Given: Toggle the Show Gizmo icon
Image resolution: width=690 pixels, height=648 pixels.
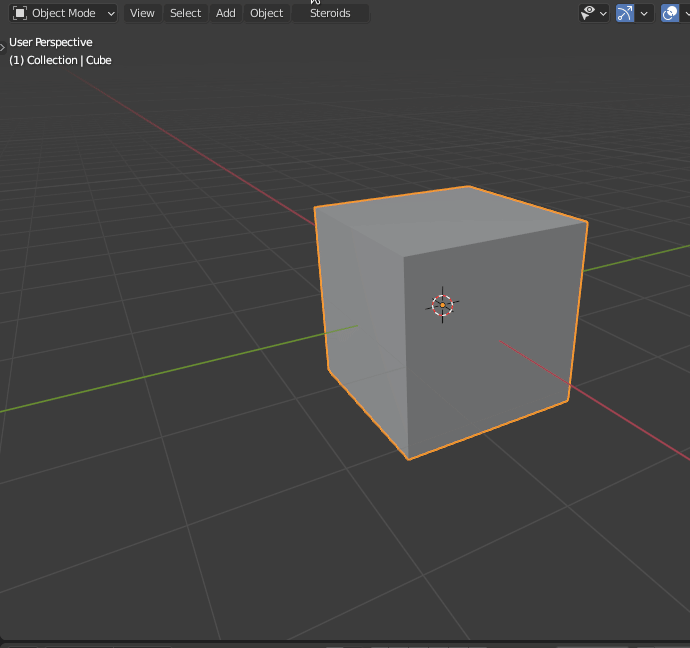Looking at the screenshot, I should click(625, 13).
